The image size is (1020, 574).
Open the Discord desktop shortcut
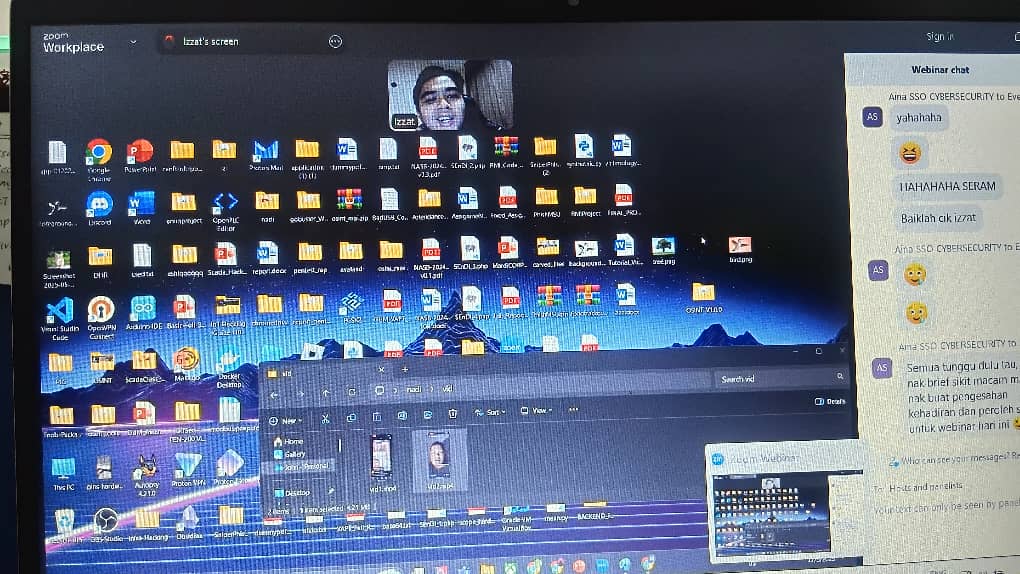pos(100,209)
